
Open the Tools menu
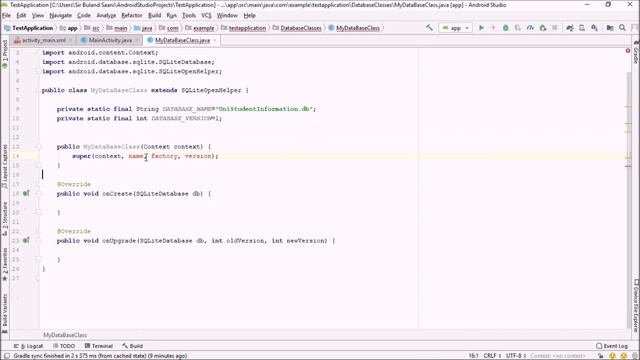tap(189, 16)
